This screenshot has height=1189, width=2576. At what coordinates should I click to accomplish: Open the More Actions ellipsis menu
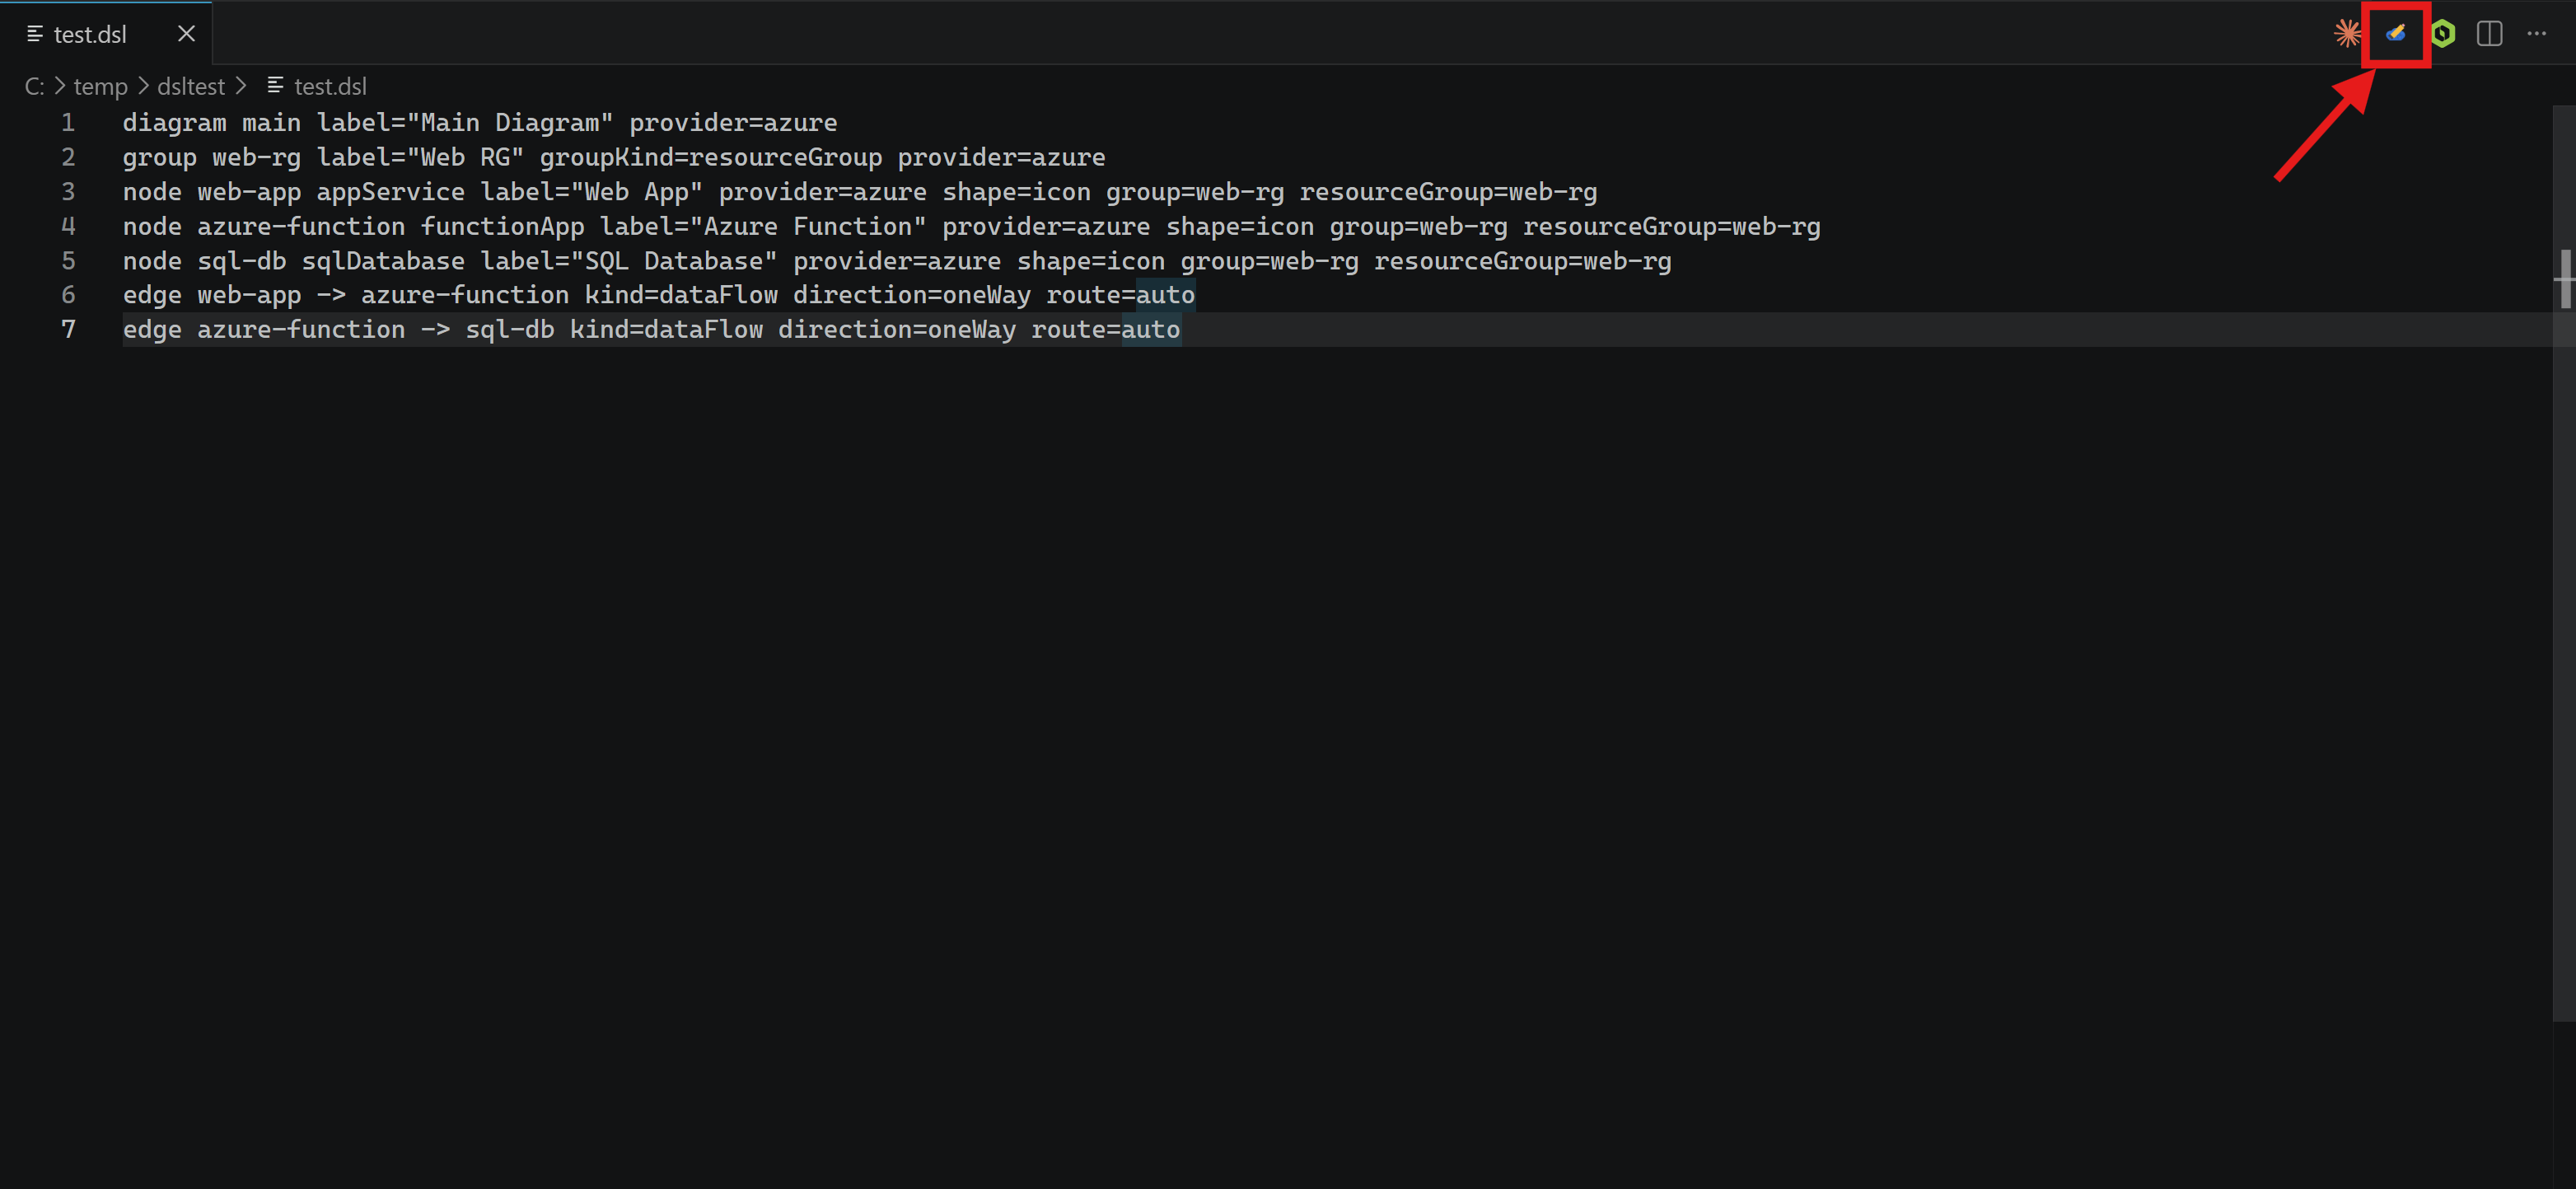click(2536, 34)
